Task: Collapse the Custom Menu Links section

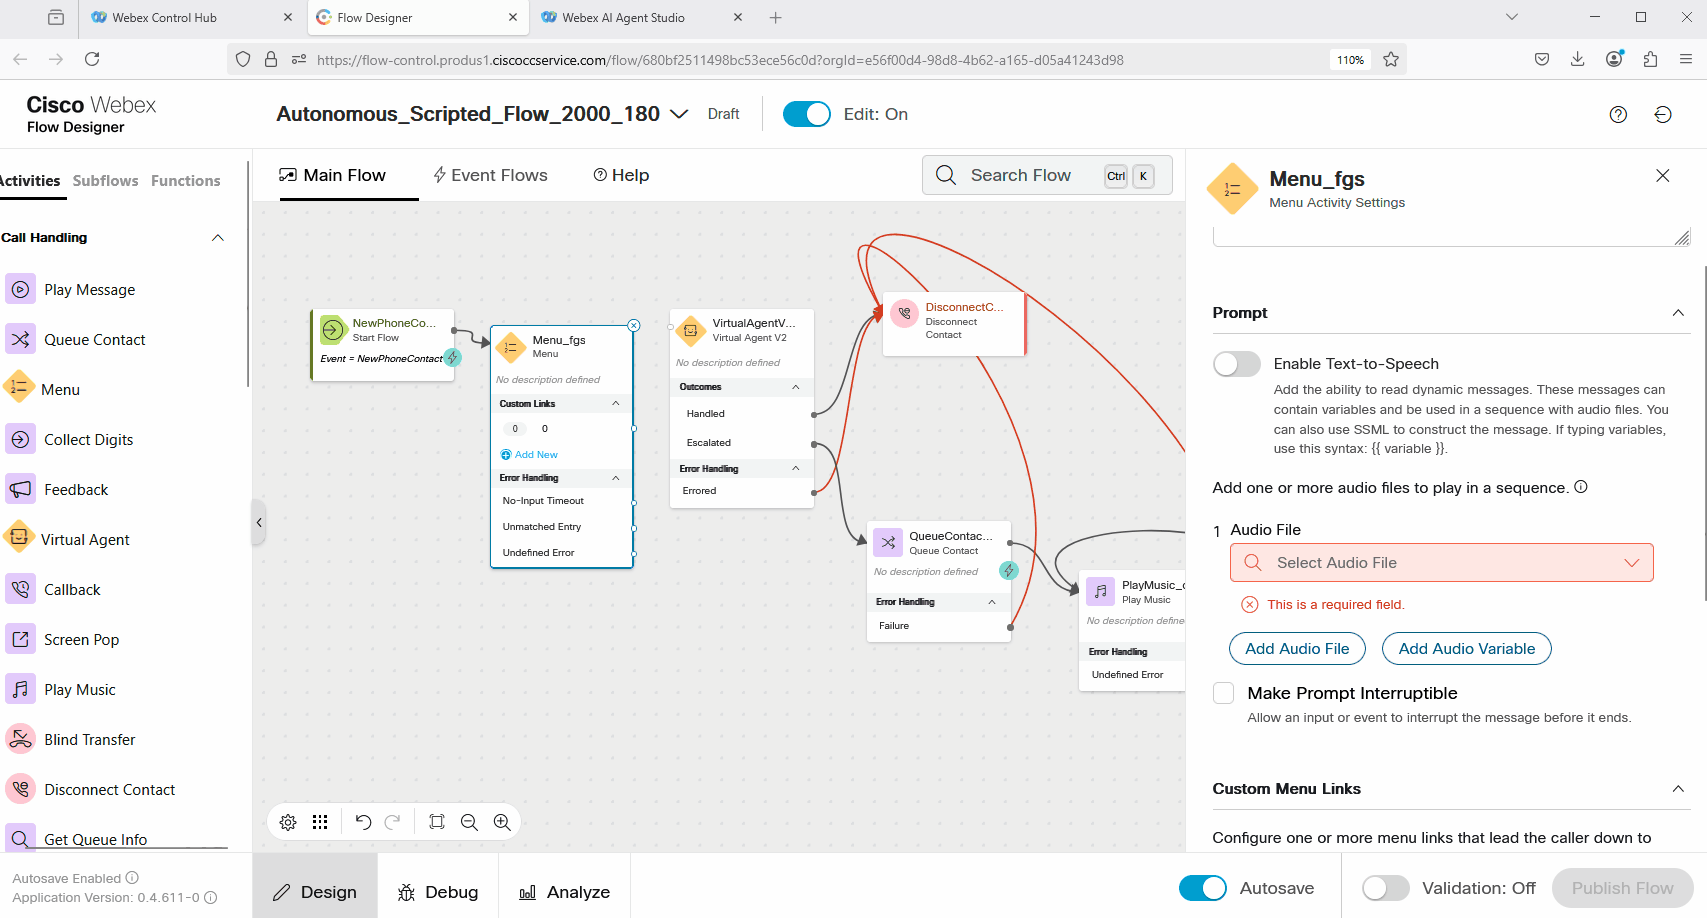Action: (x=1678, y=789)
